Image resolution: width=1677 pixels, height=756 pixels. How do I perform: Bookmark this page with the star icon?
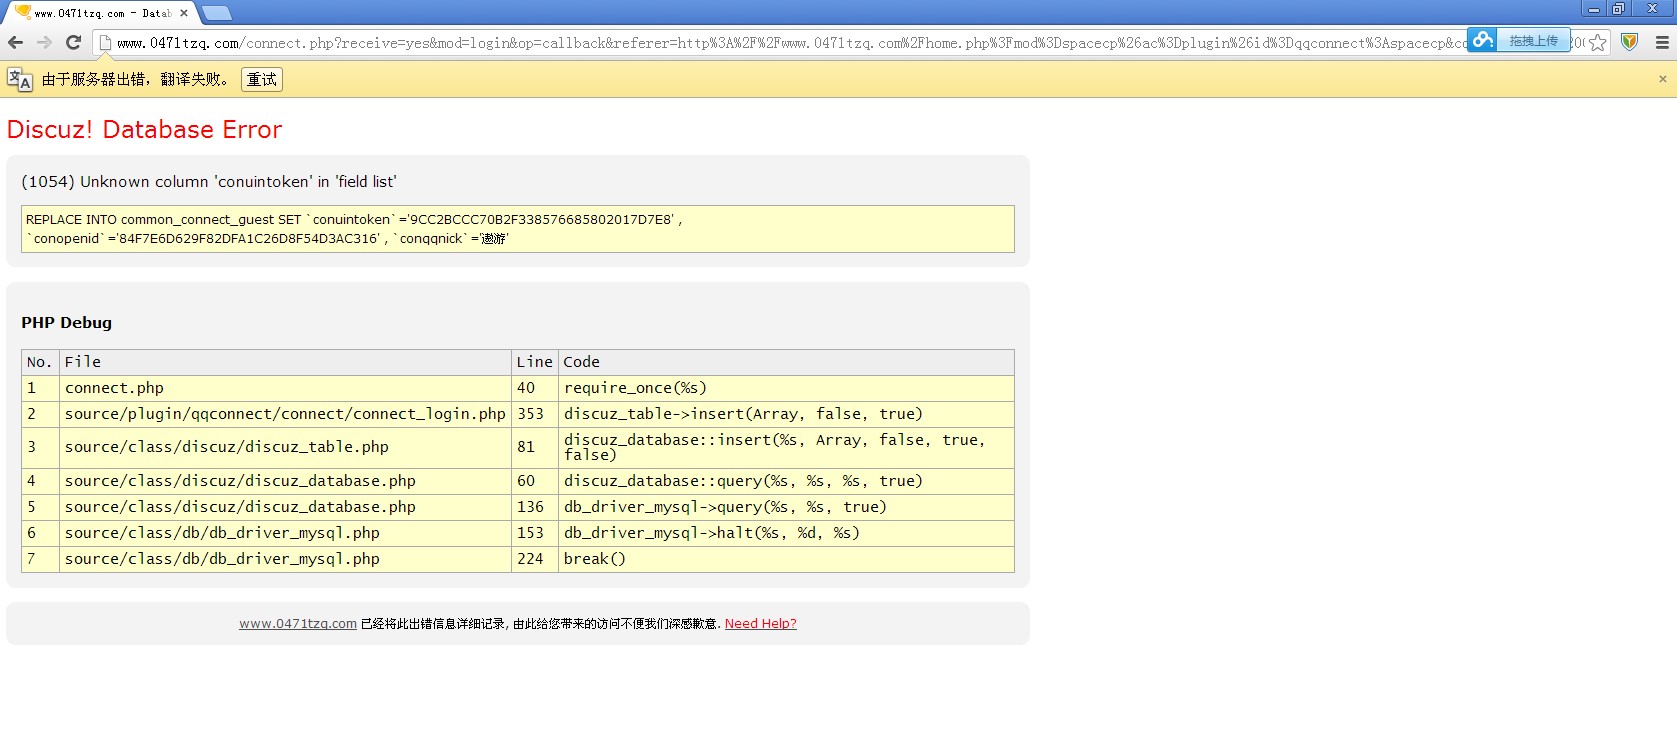(x=1598, y=42)
